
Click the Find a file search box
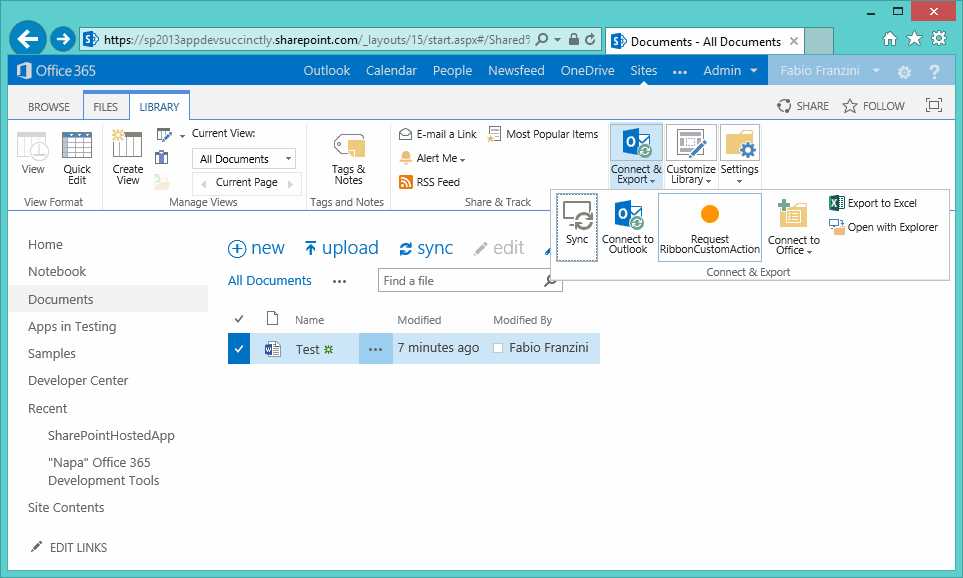[461, 281]
